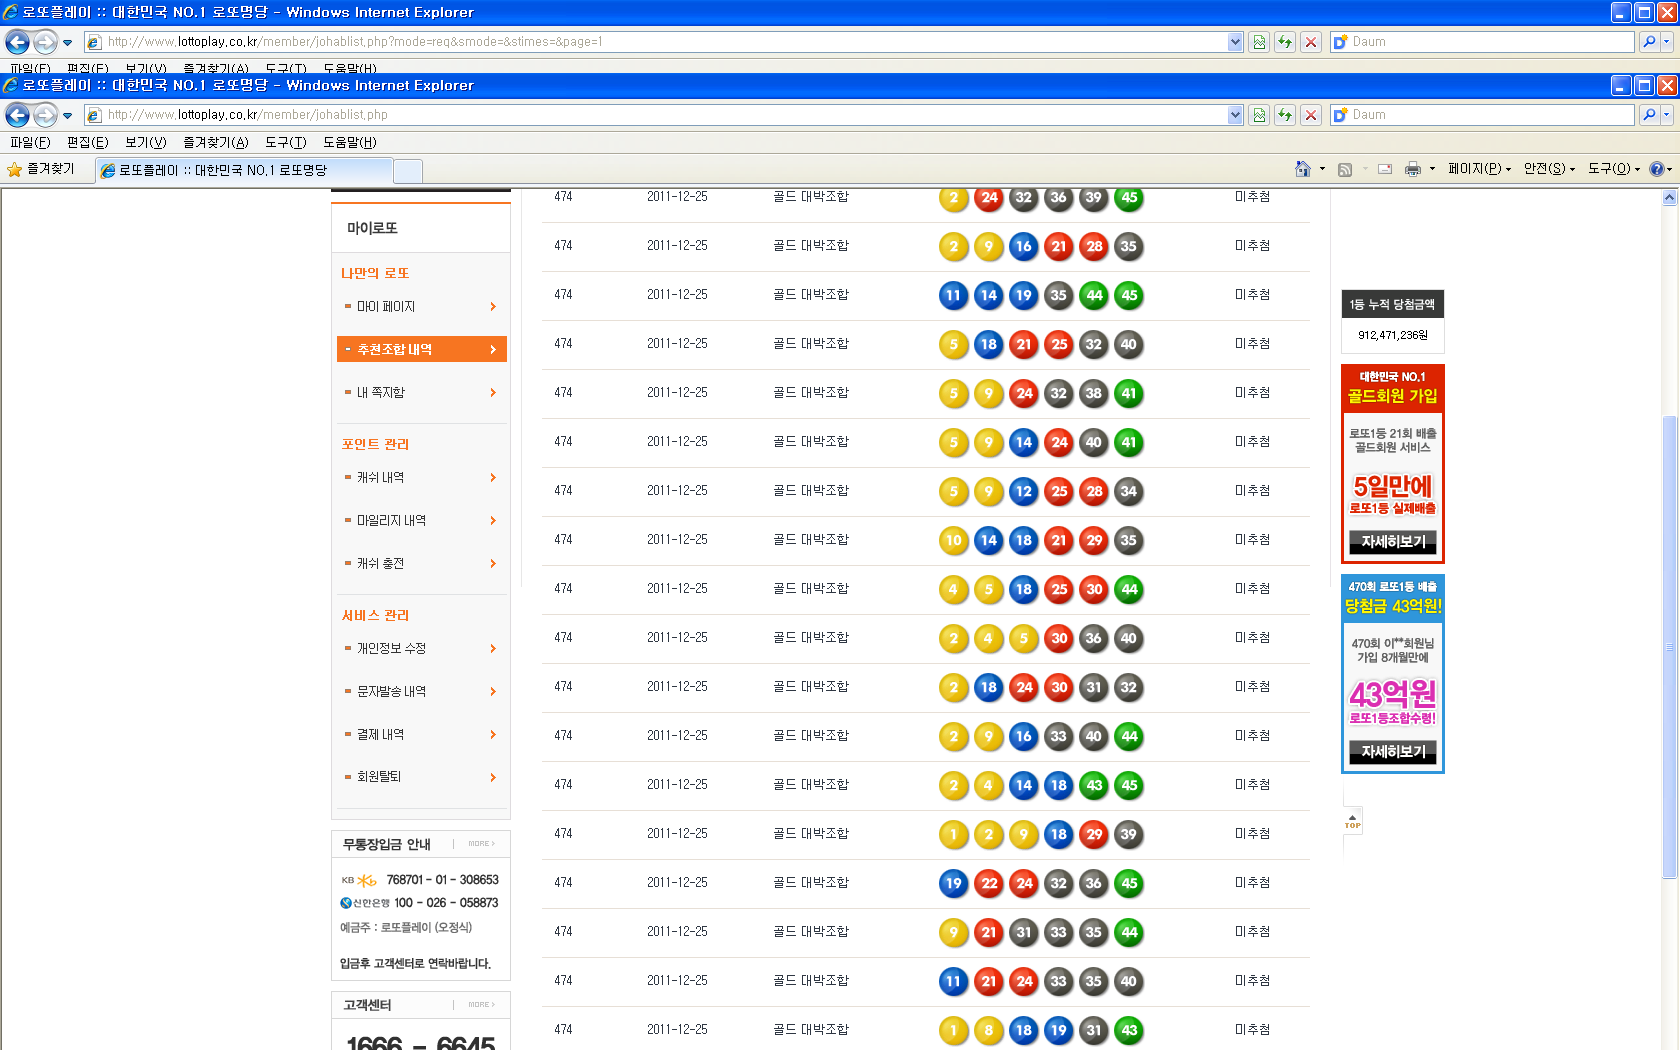Click the green Refresh arrows in front window
Viewport: 1680px width, 1050px height.
pos(1285,115)
